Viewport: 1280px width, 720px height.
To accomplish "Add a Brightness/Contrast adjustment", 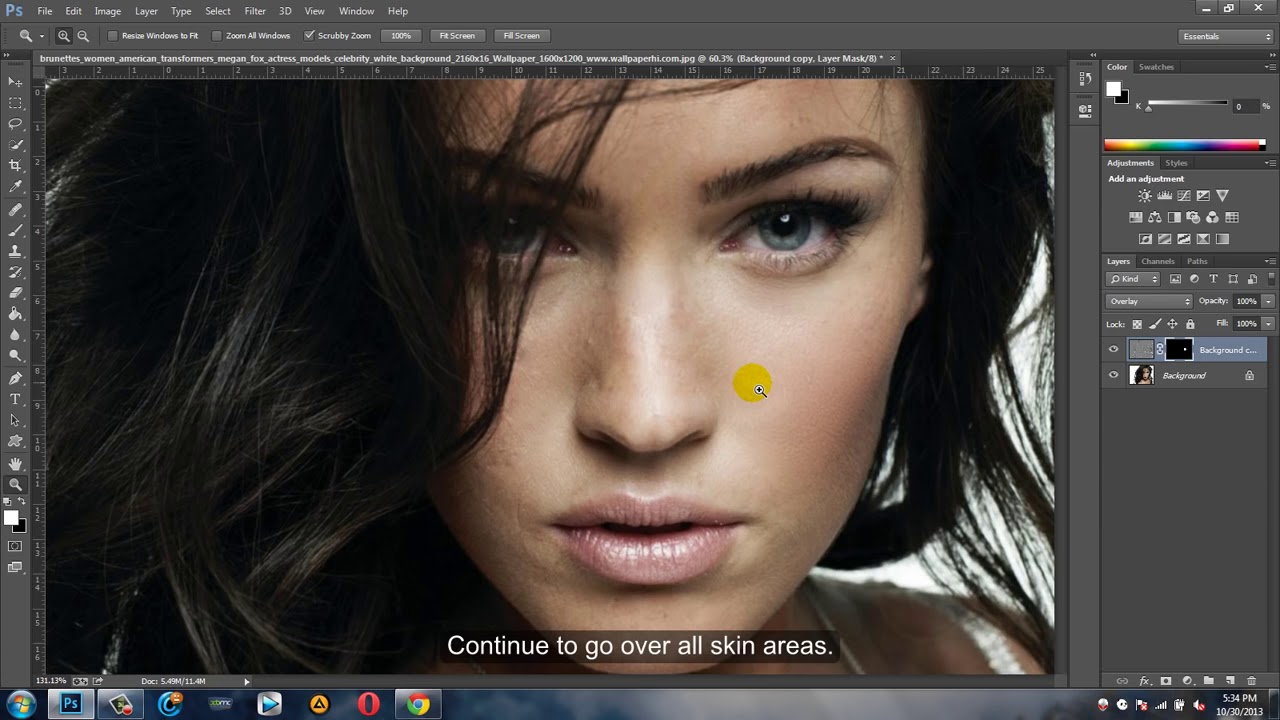I will tap(1145, 196).
